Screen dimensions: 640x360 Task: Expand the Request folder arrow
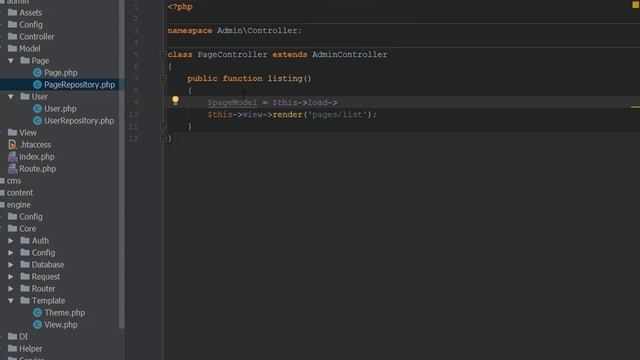(11, 277)
